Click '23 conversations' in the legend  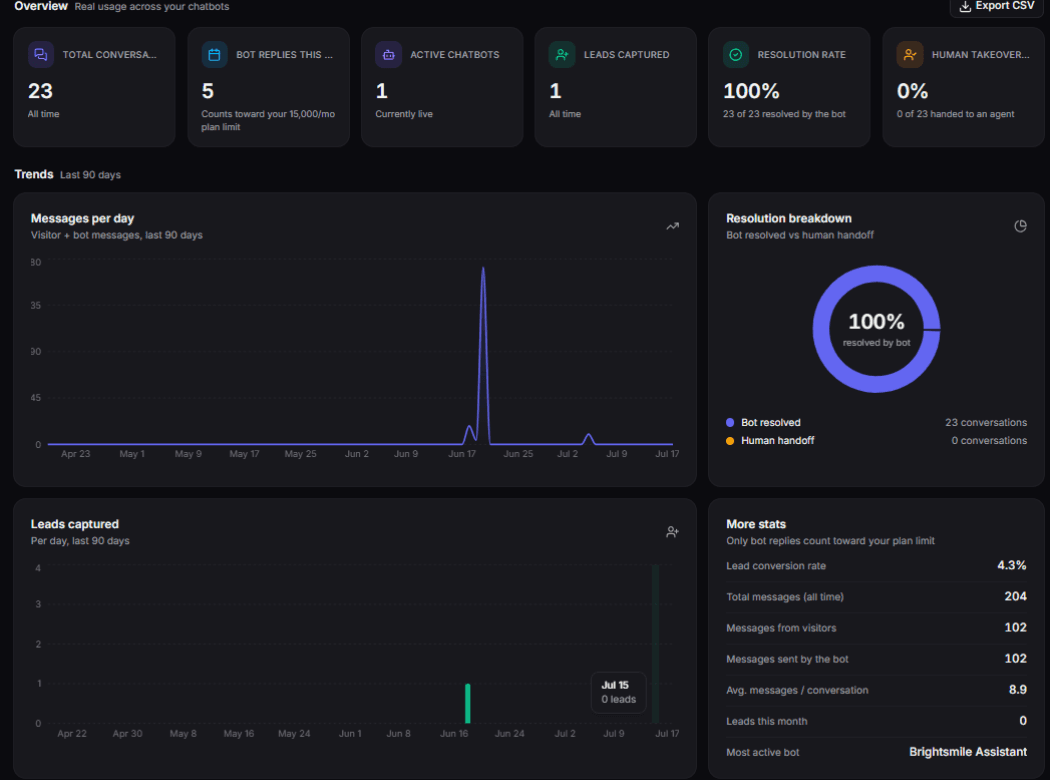click(x=986, y=422)
